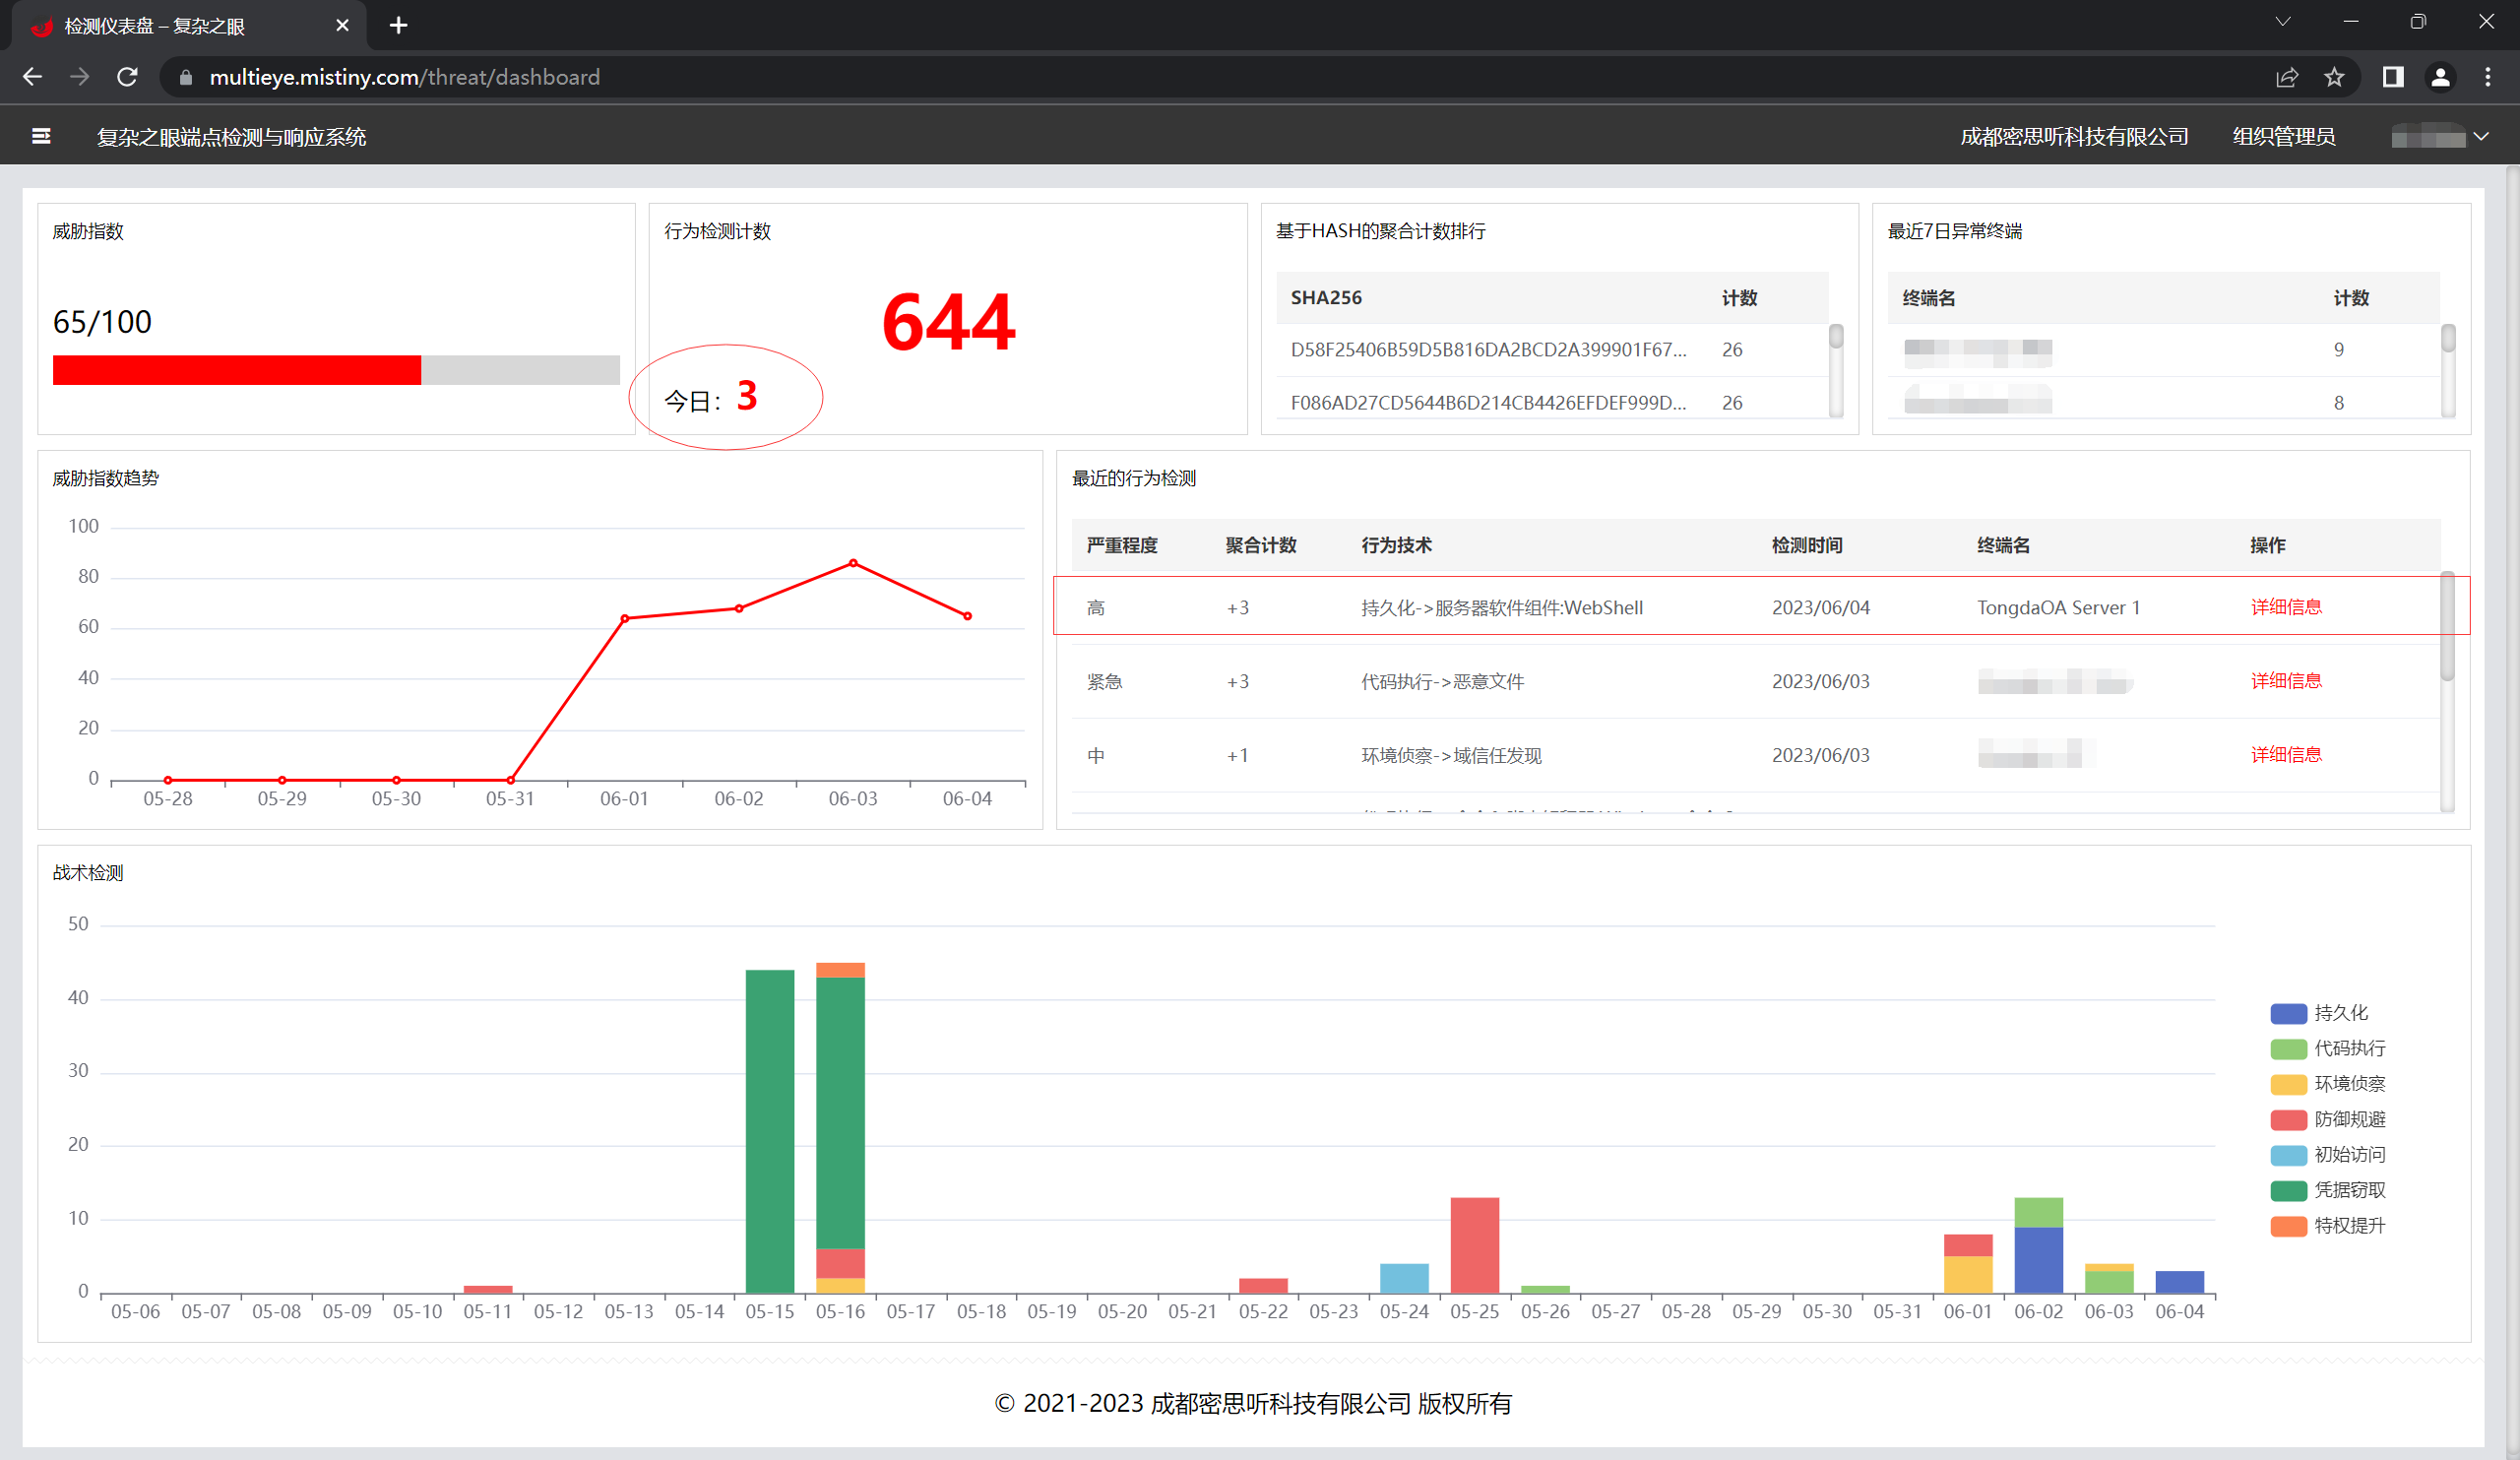Click 复杂之眼端点检测与响应系统 title

231,137
